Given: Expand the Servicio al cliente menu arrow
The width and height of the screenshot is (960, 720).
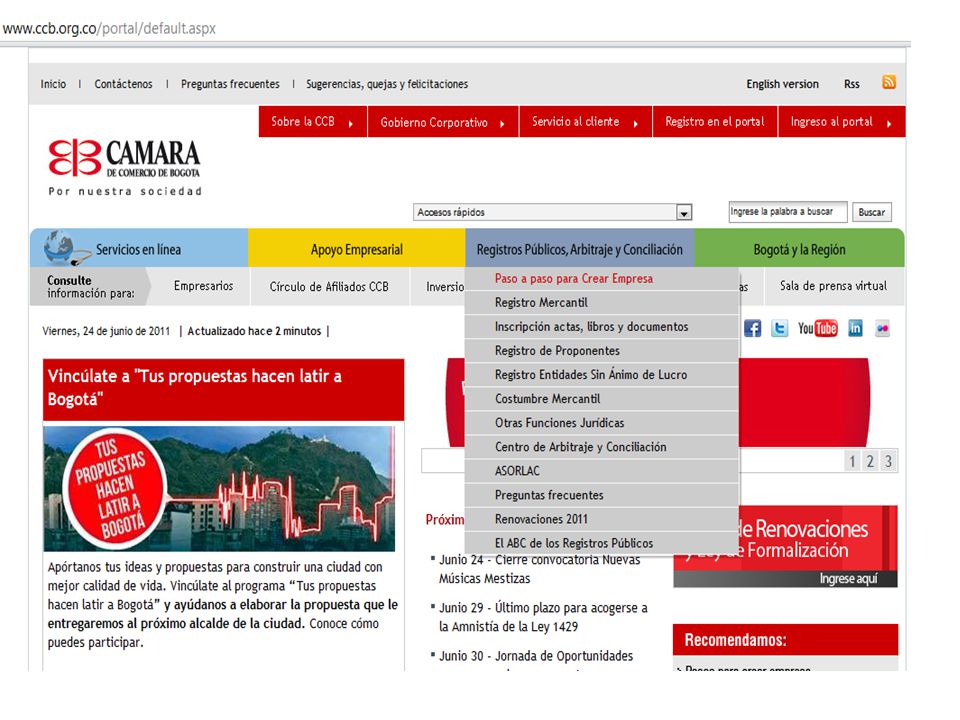Looking at the screenshot, I should click(x=636, y=123).
